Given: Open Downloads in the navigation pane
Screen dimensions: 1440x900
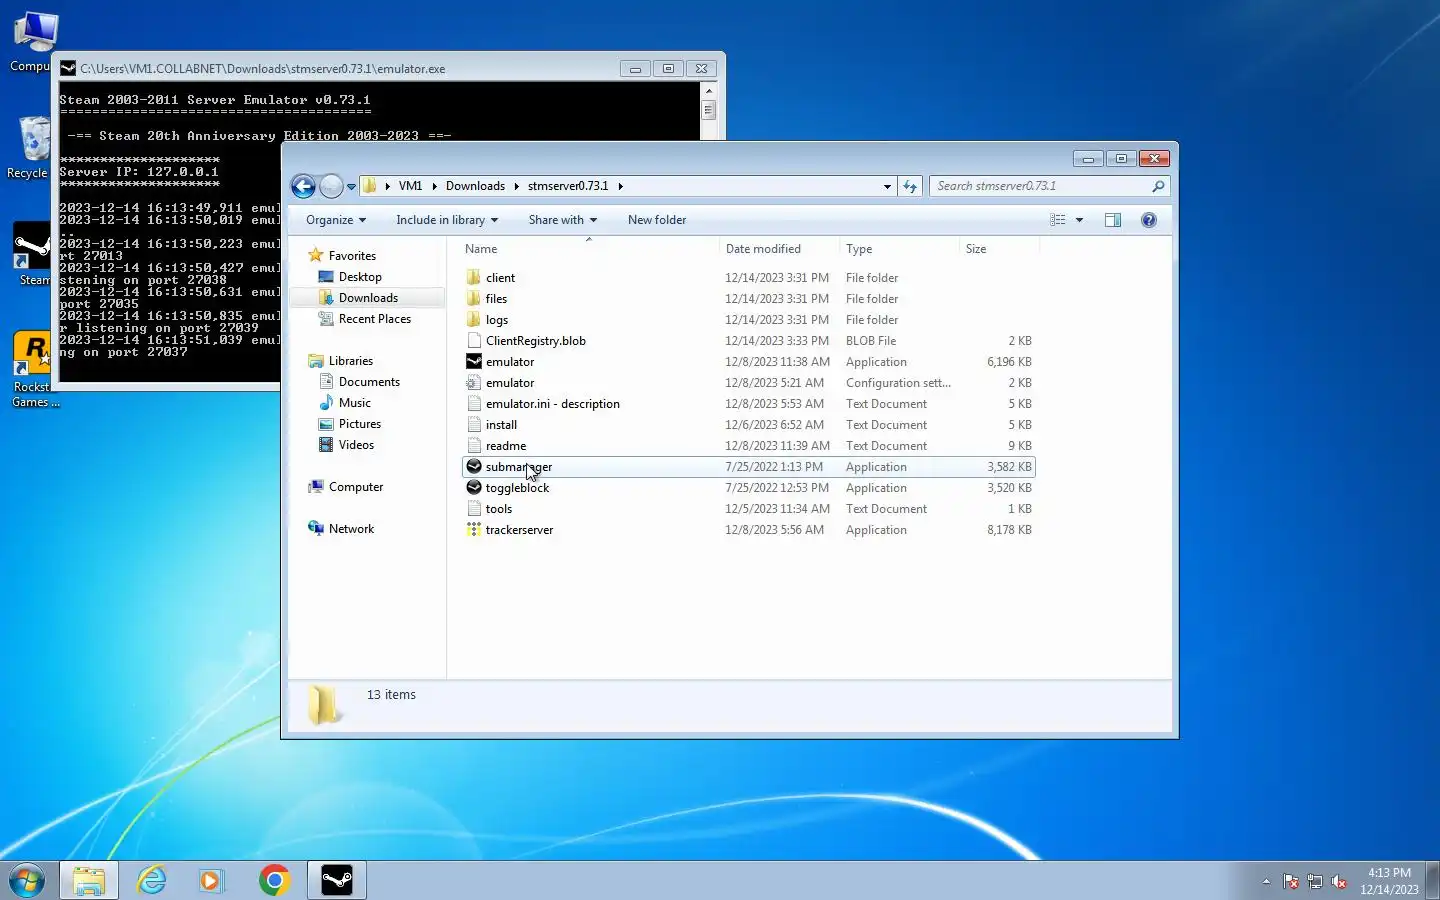Looking at the screenshot, I should point(368,298).
